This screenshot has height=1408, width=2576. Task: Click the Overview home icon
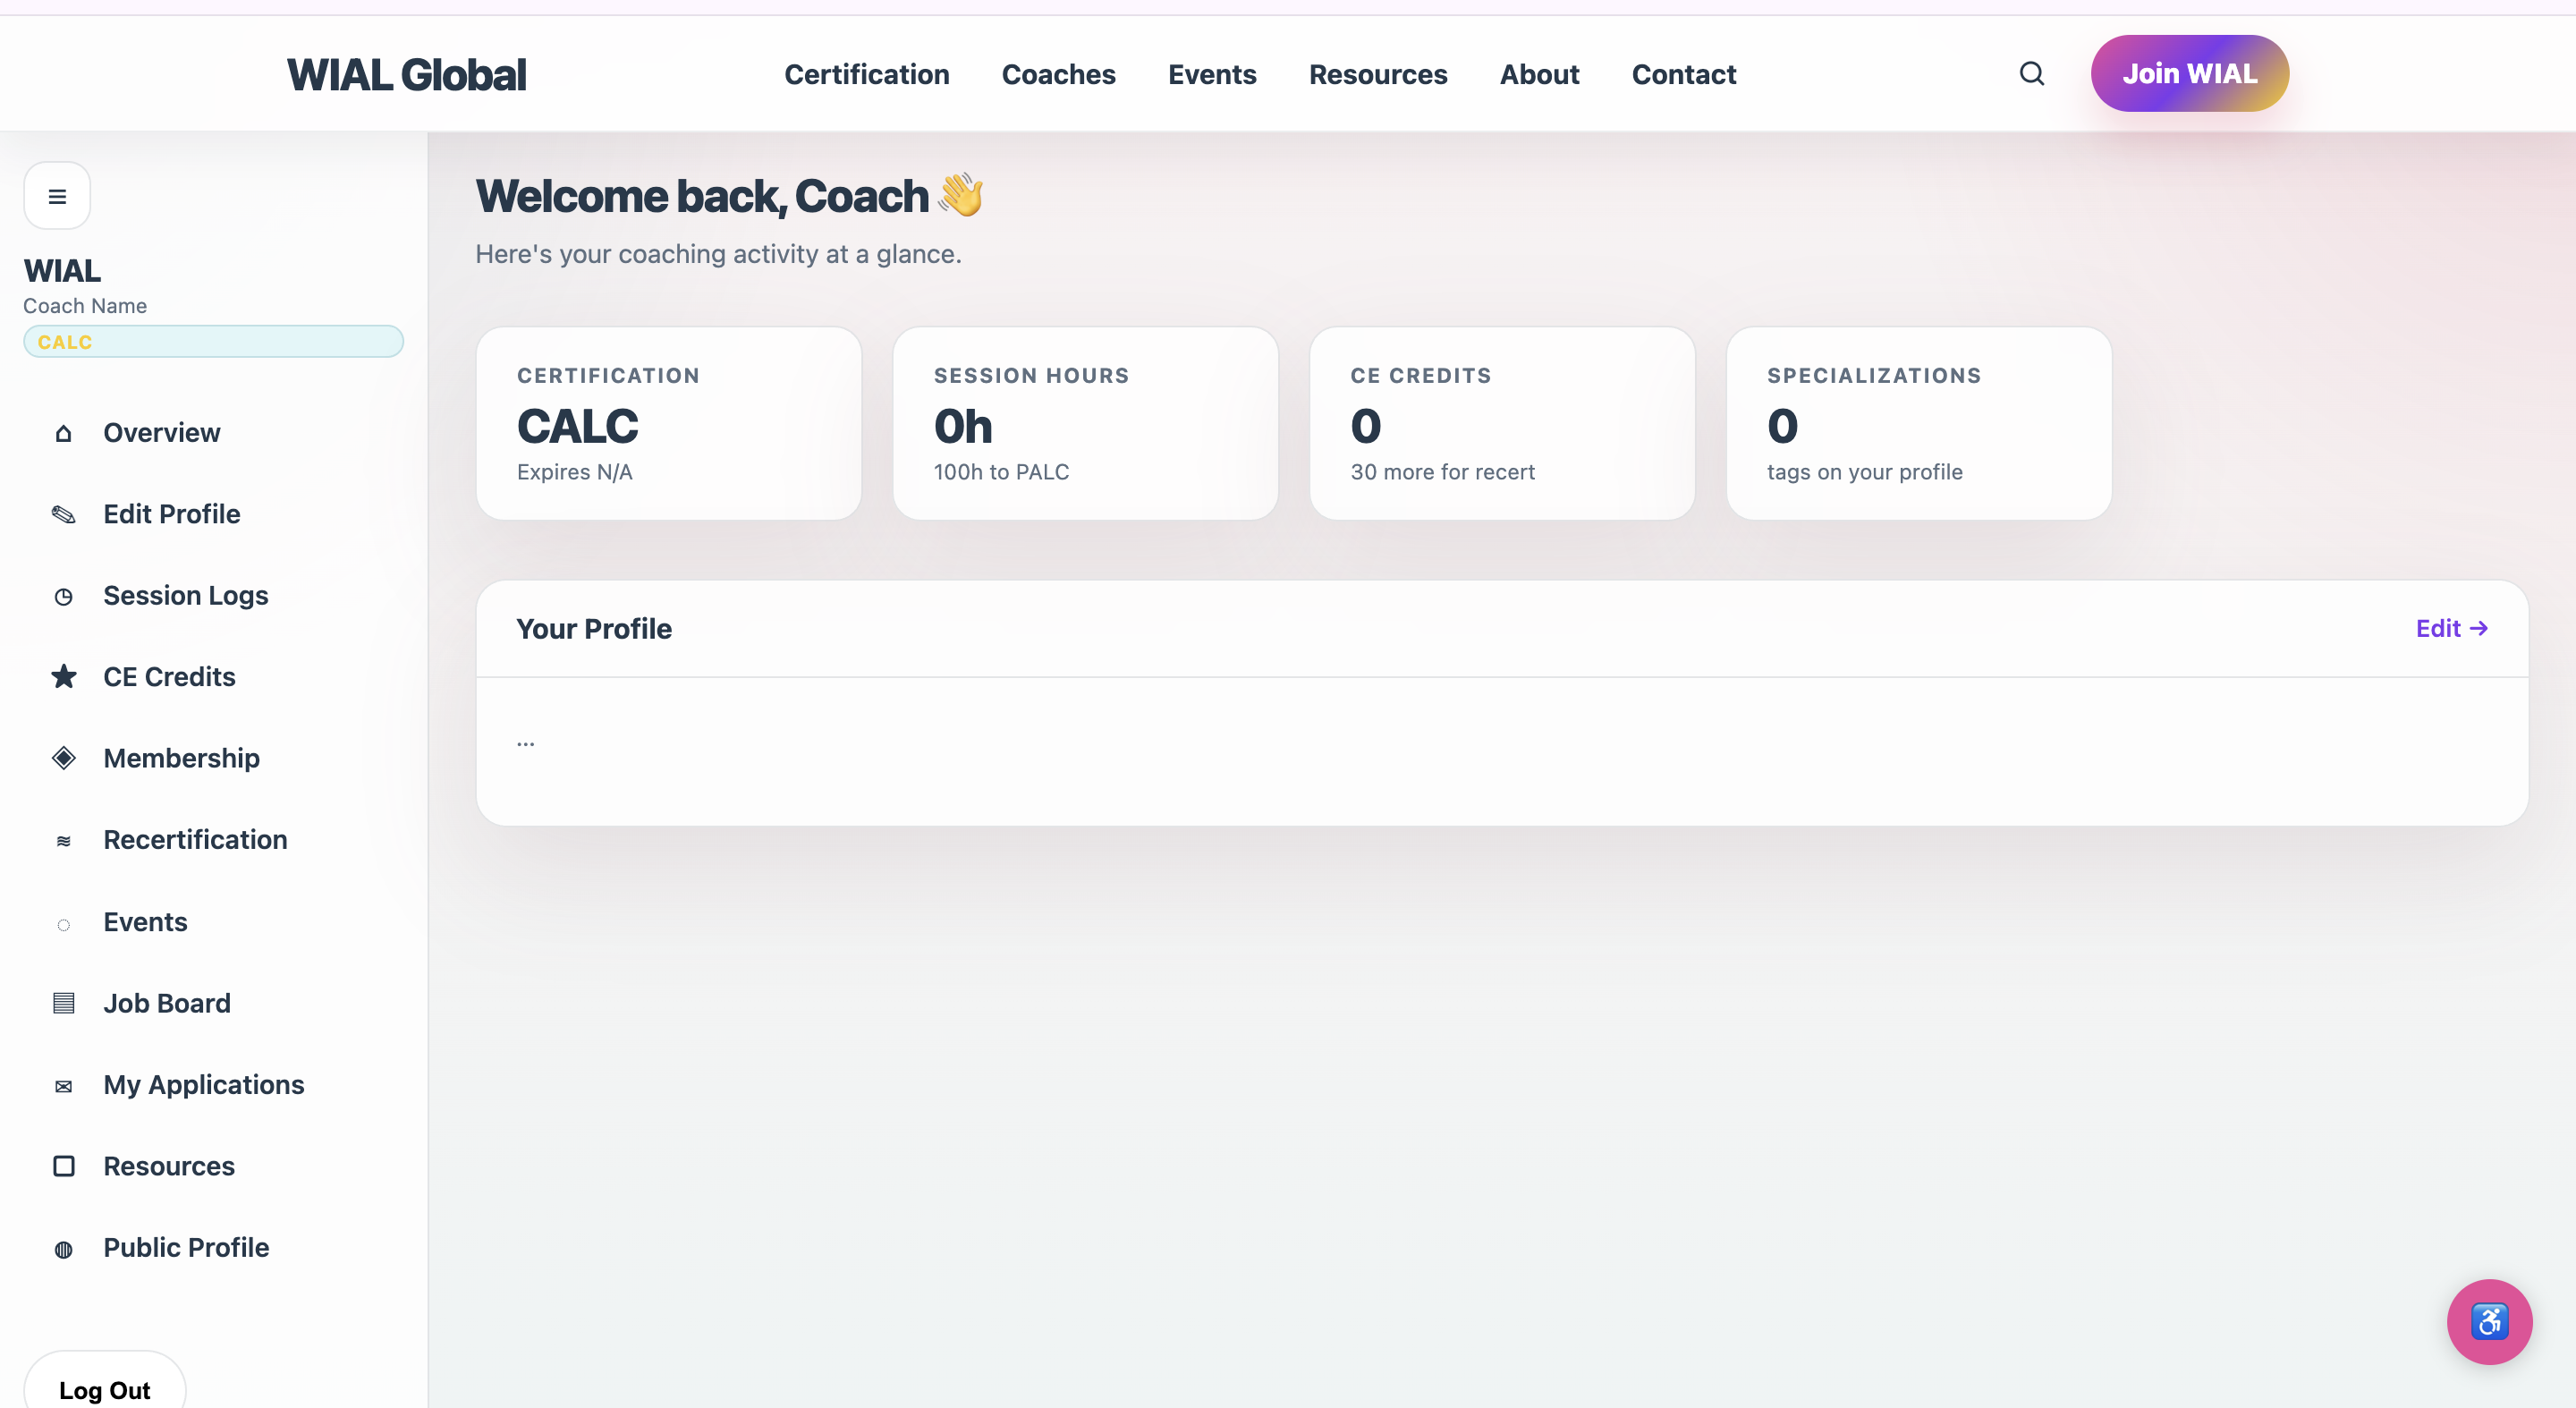point(64,433)
